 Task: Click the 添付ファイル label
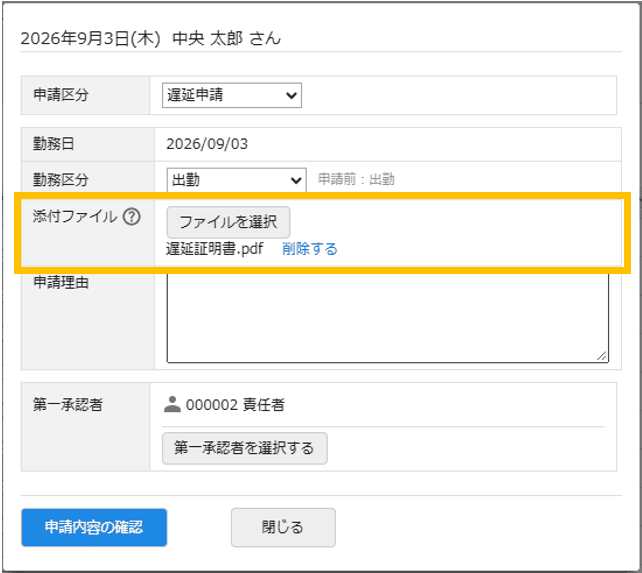pyautogui.click(x=75, y=216)
